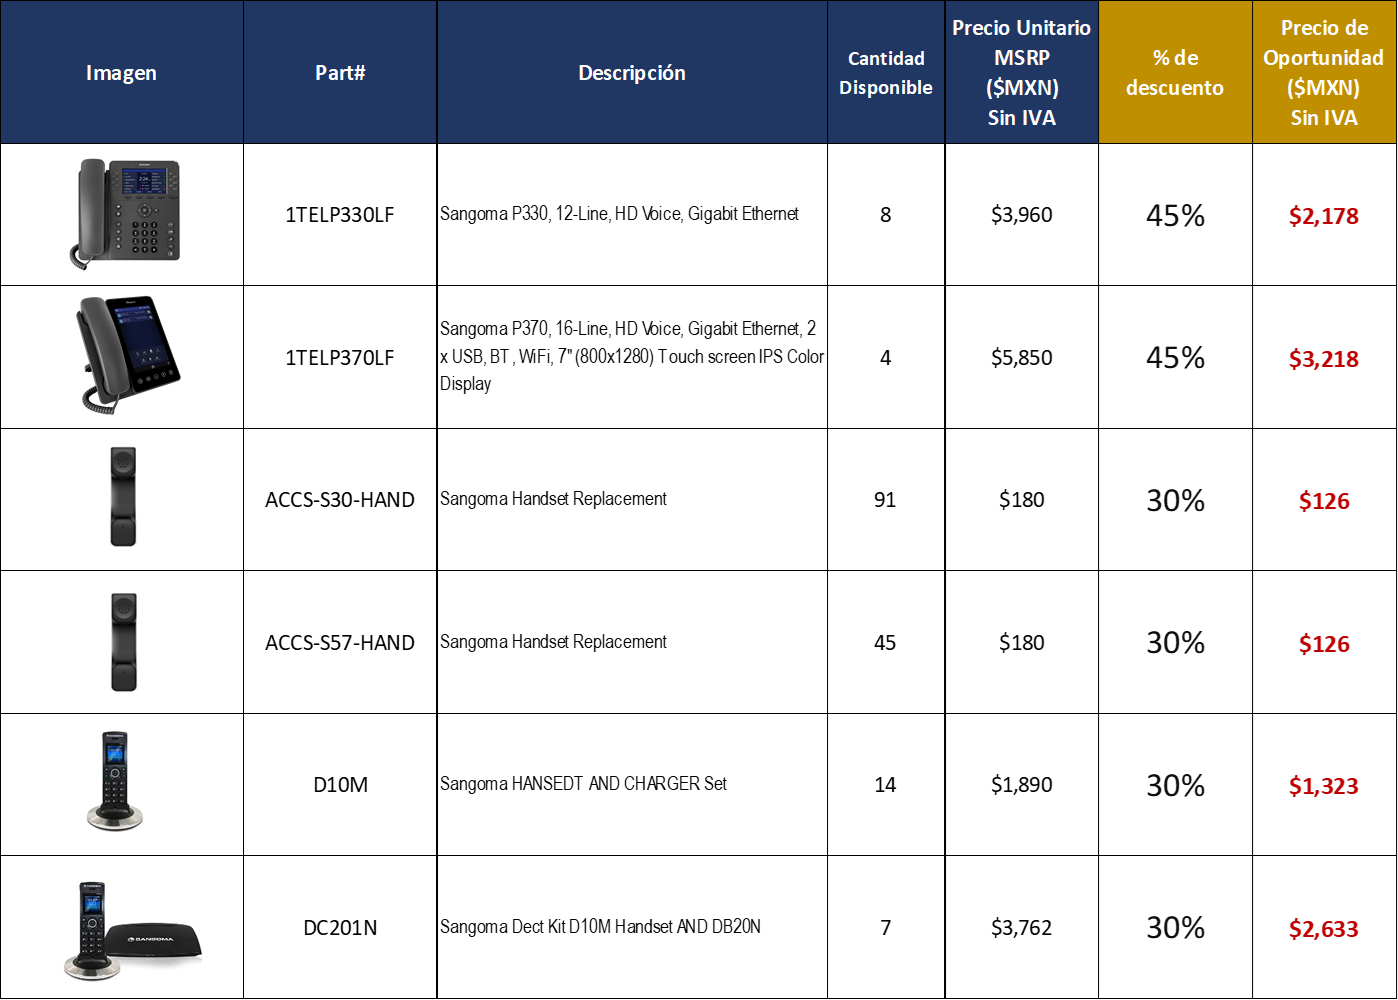Select MSRP price "$1,890"
1398x1000 pixels.
(1021, 785)
